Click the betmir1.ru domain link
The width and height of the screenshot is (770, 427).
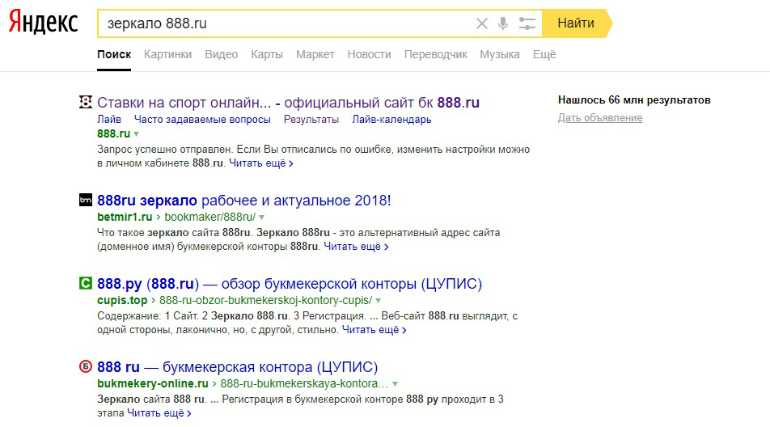click(x=125, y=217)
